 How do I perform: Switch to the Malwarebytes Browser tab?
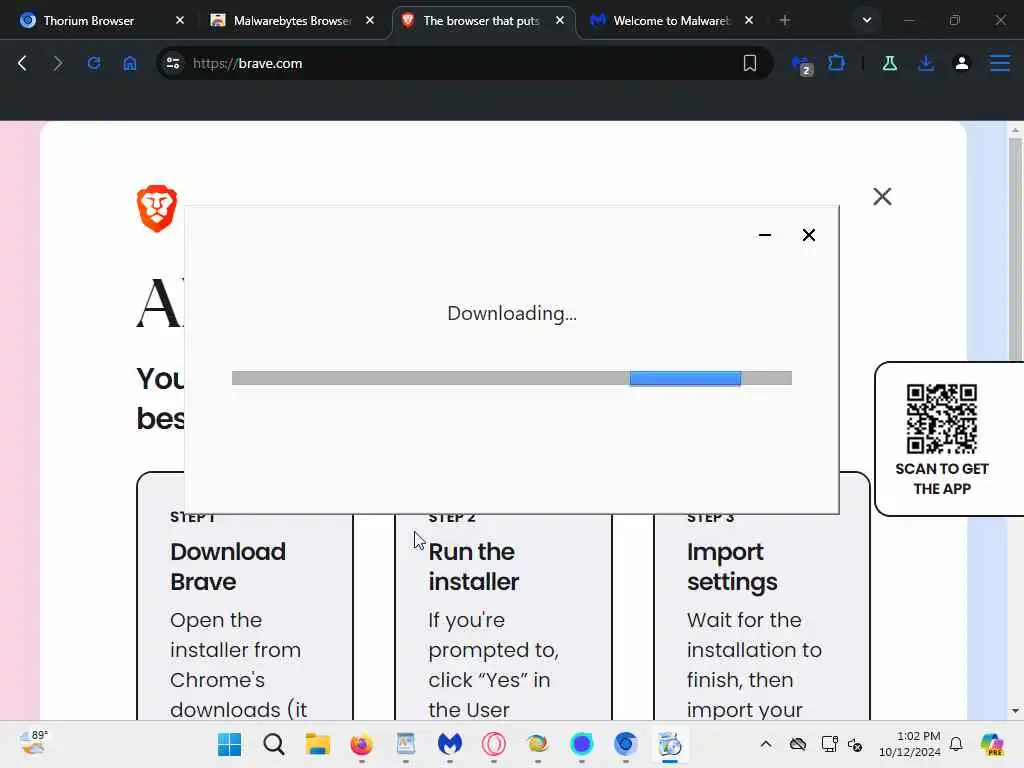click(292, 21)
